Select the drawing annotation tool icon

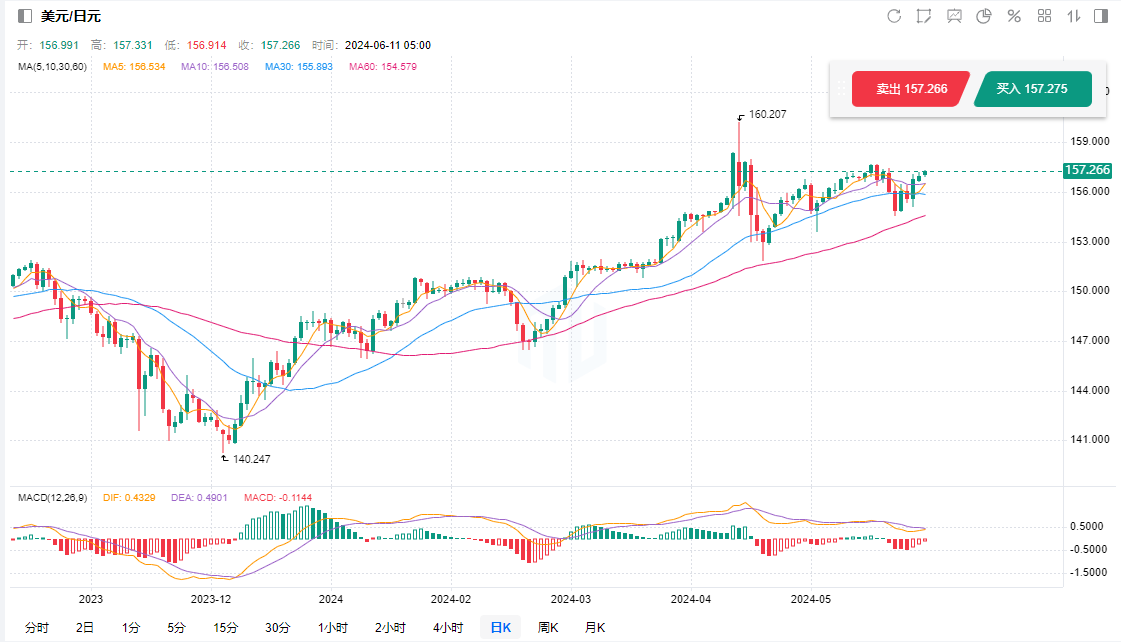[924, 16]
